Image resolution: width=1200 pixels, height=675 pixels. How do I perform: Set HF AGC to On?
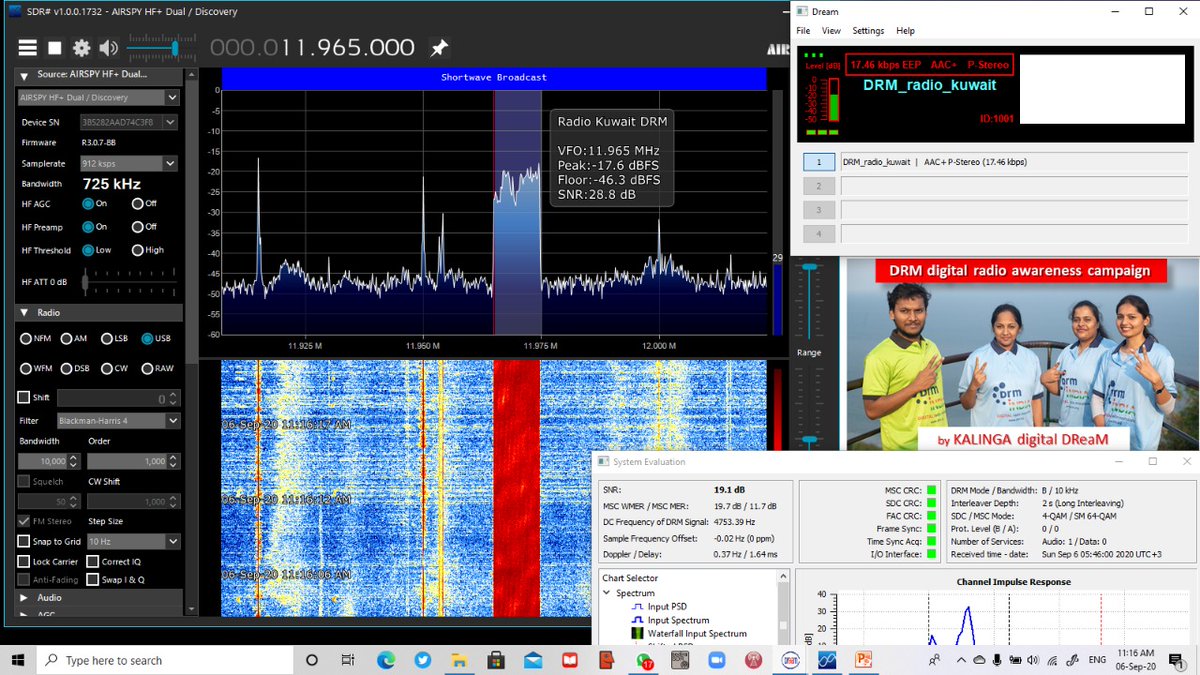tap(88, 203)
